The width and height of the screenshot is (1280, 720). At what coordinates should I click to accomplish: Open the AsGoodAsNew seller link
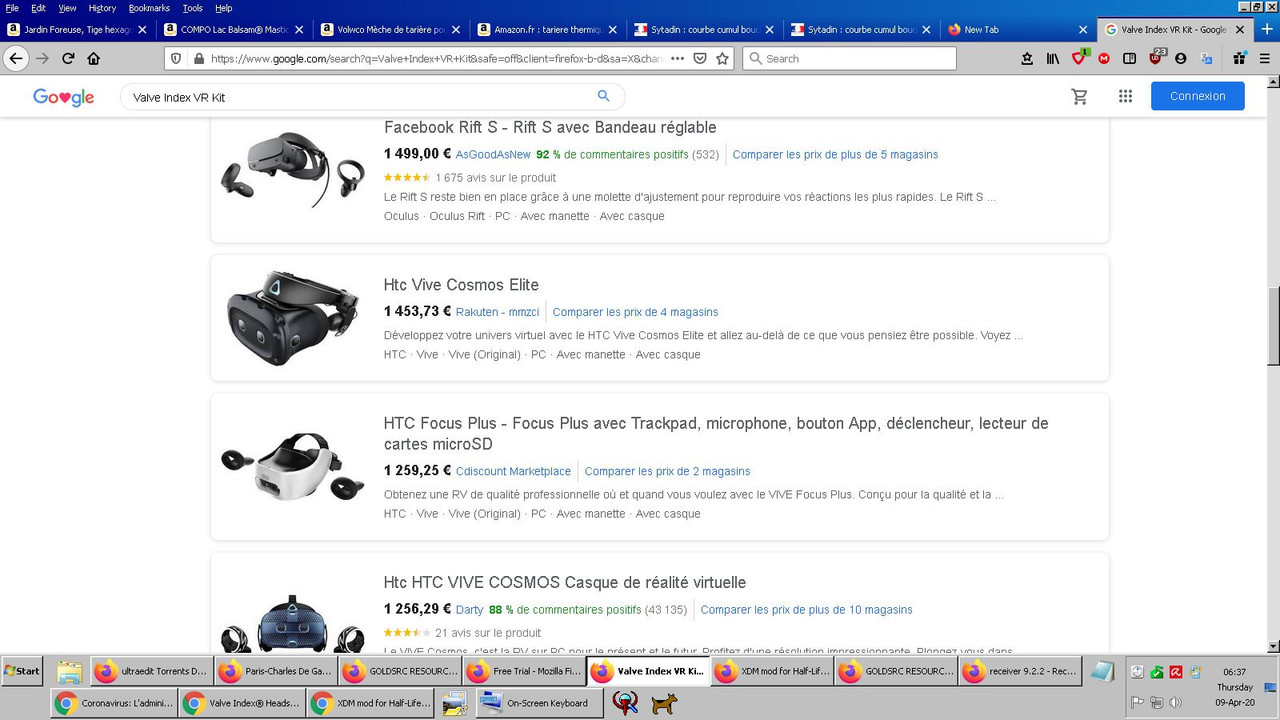click(x=493, y=154)
